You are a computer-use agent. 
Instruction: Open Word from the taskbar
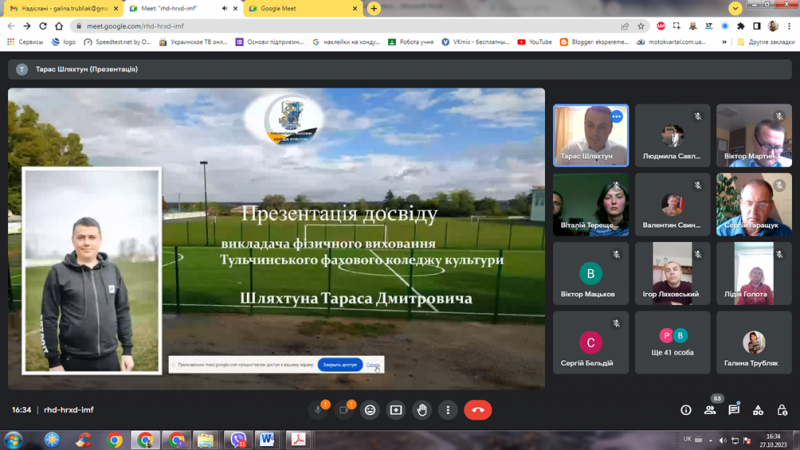tap(267, 440)
